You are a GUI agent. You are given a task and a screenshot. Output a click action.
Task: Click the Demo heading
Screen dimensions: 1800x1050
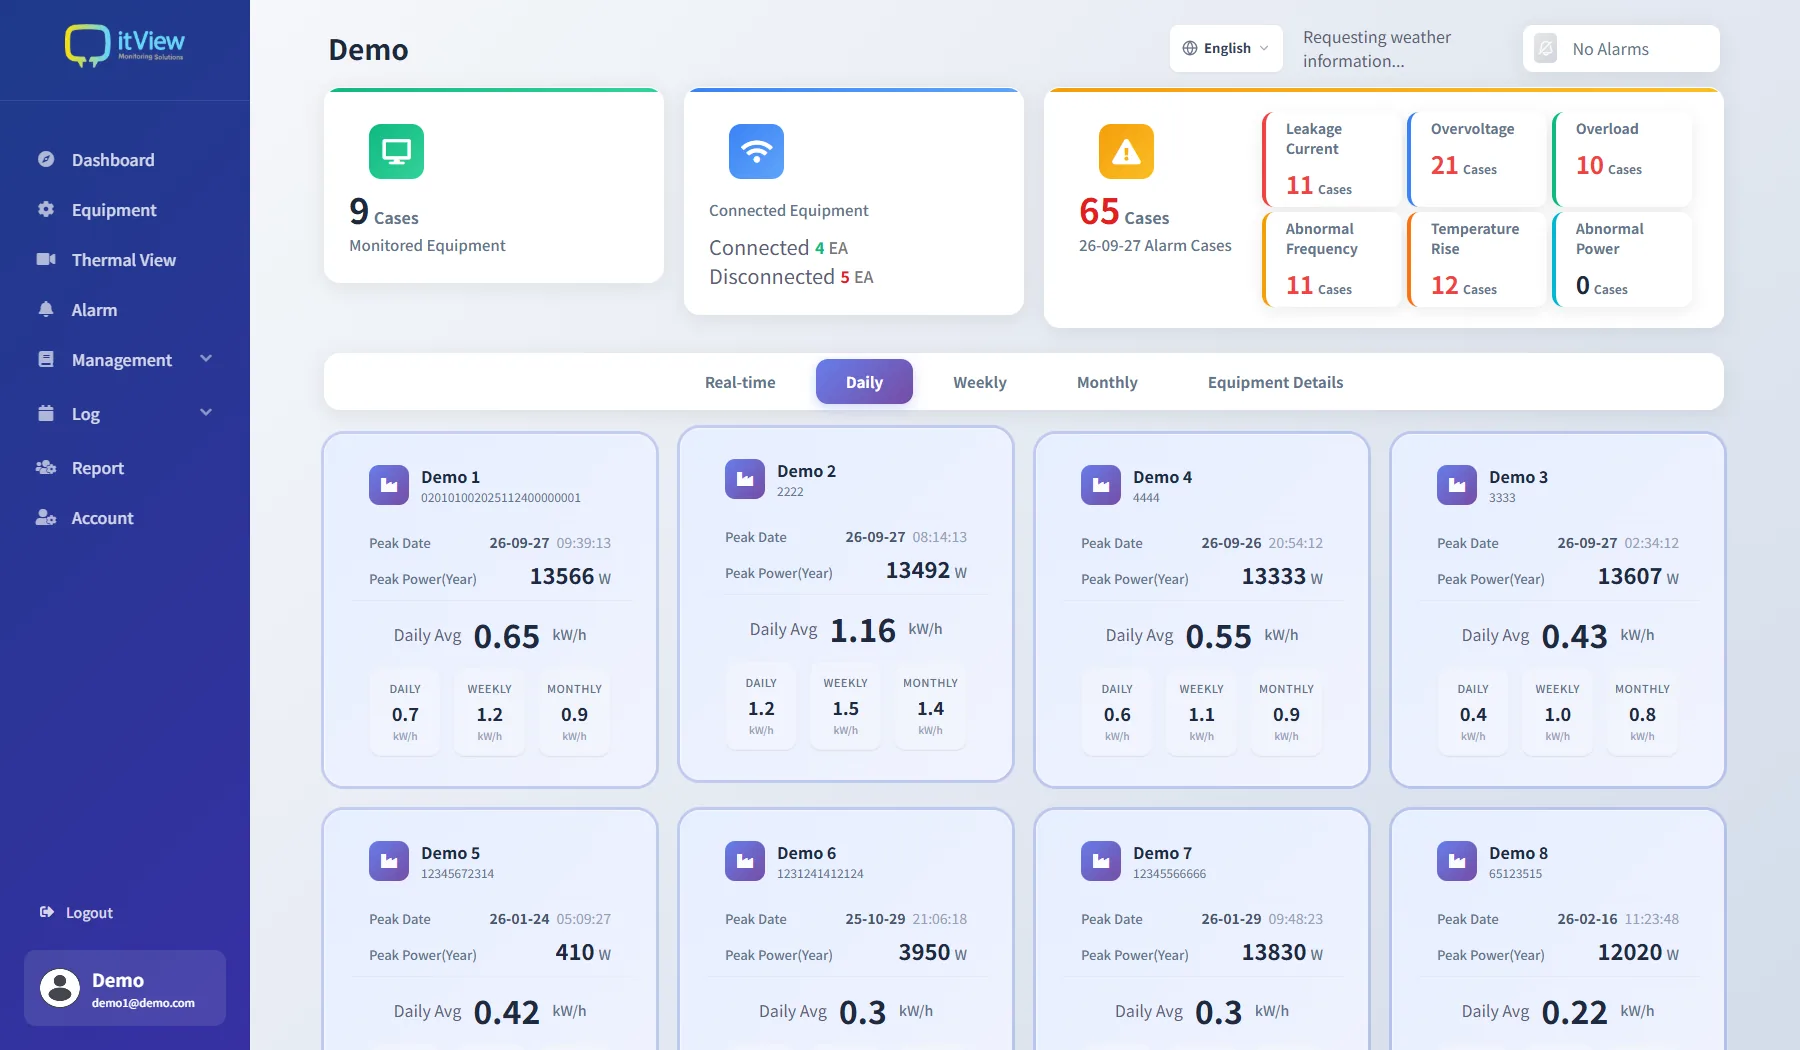[368, 50]
